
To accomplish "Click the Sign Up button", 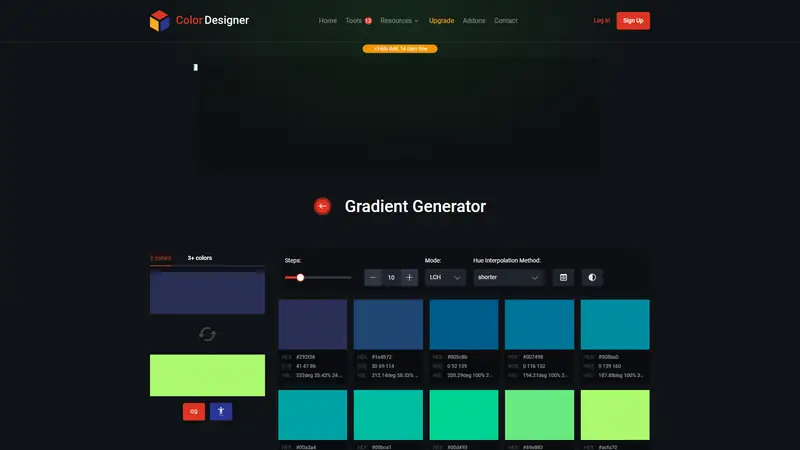I will [633, 21].
